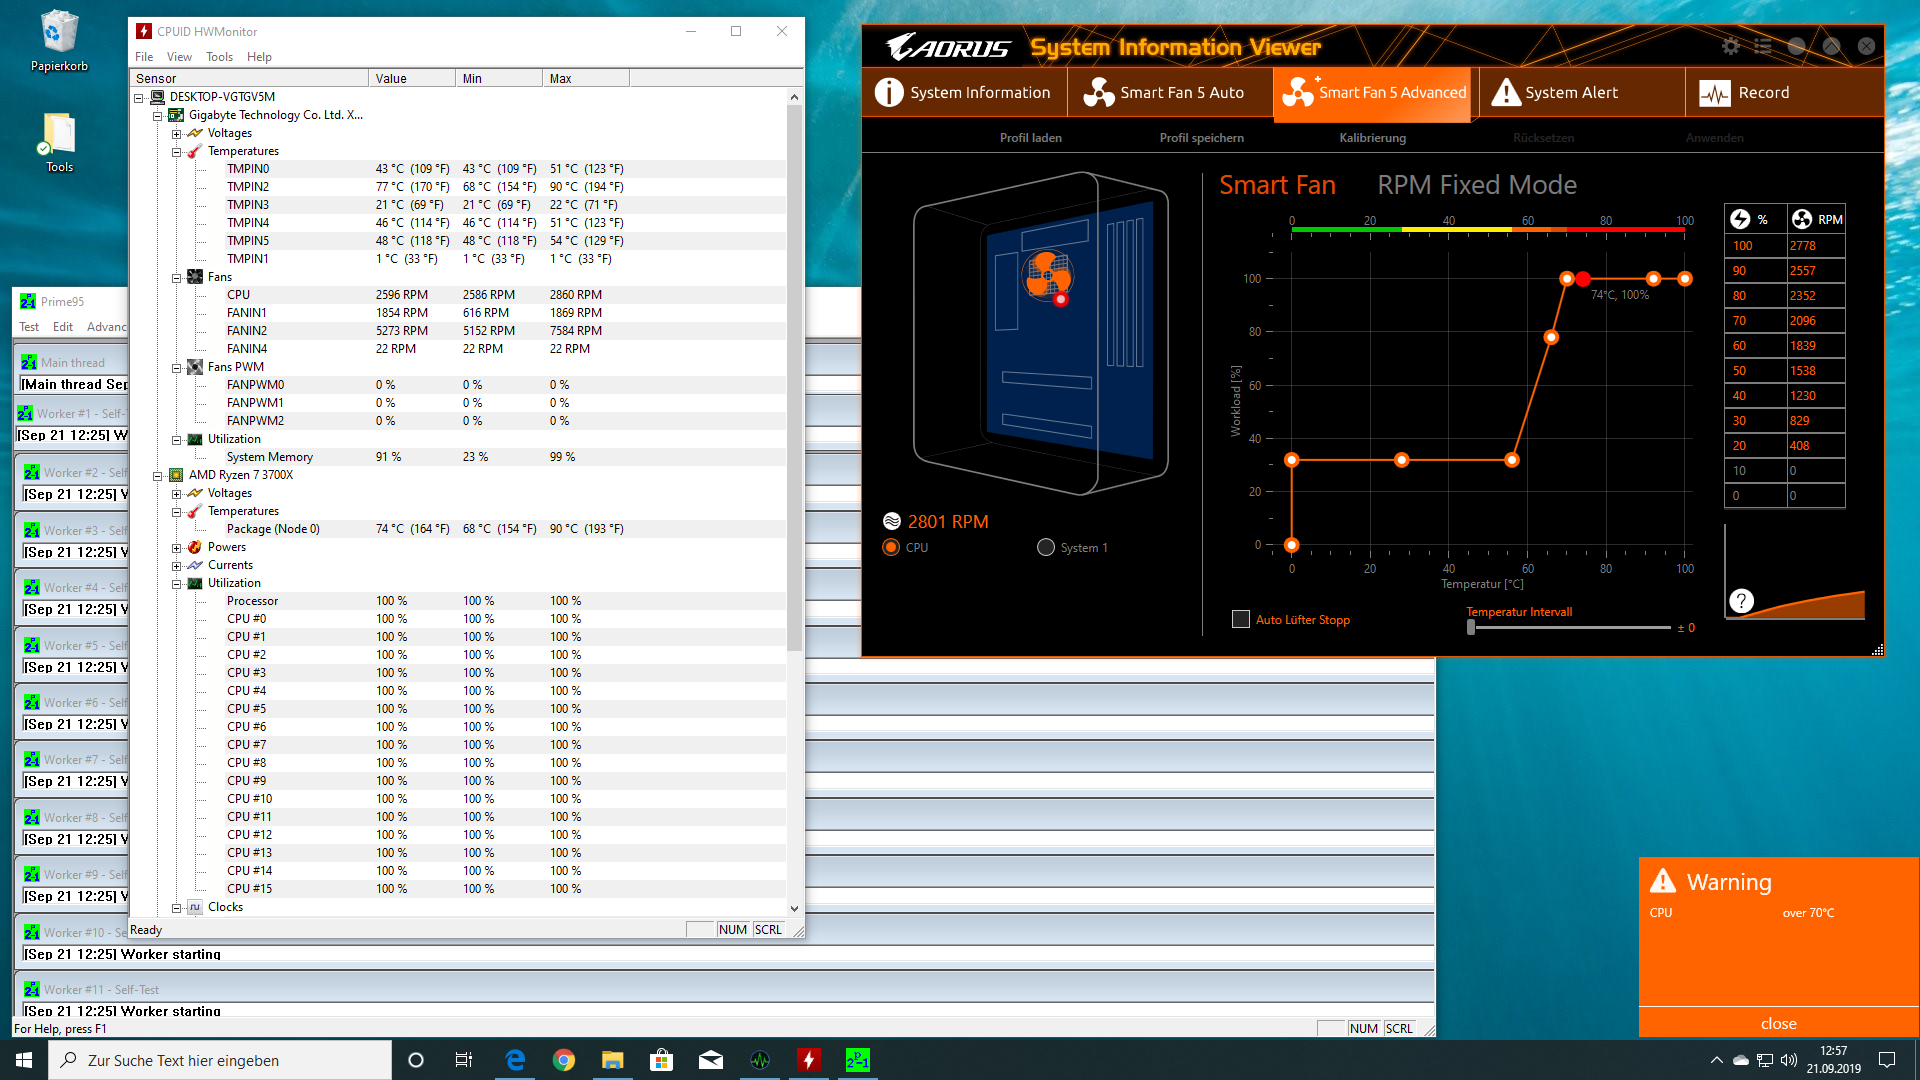Launch Google Chrome from taskbar
This screenshot has width=1920, height=1080.
[x=564, y=1060]
